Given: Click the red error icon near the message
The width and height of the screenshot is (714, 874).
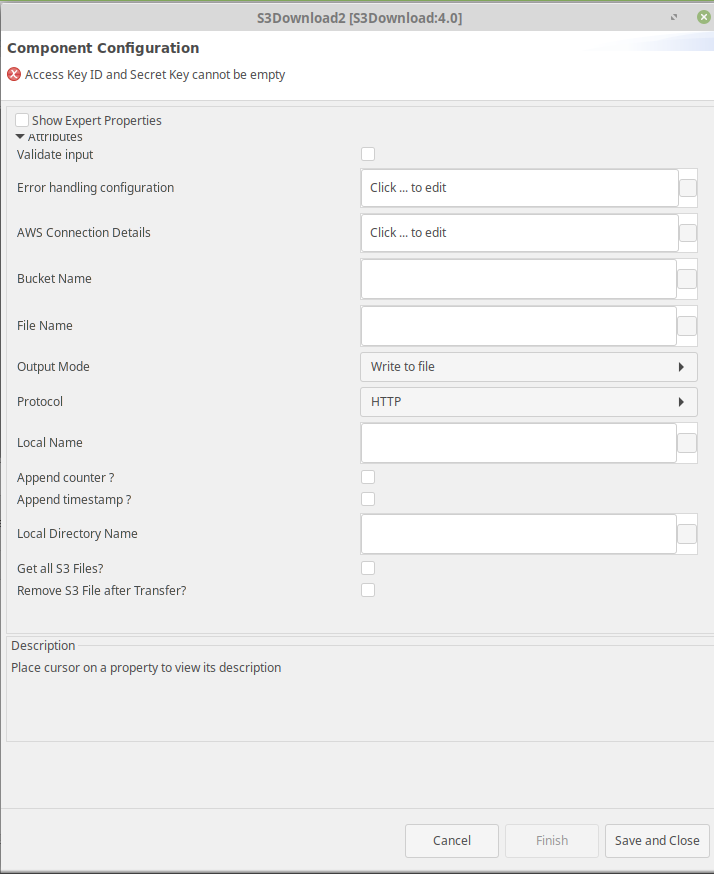Looking at the screenshot, I should [x=14, y=74].
